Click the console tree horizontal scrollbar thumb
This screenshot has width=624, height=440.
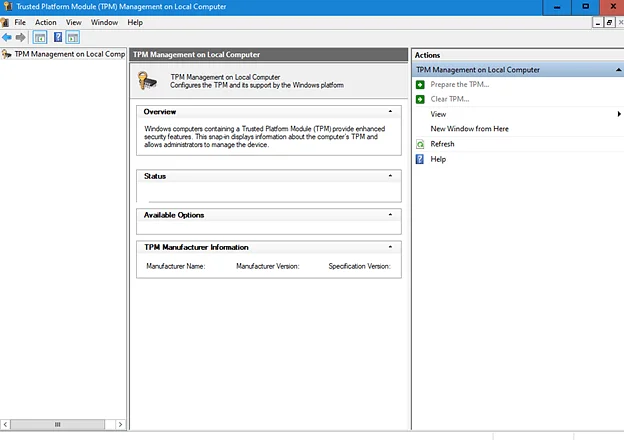58,424
